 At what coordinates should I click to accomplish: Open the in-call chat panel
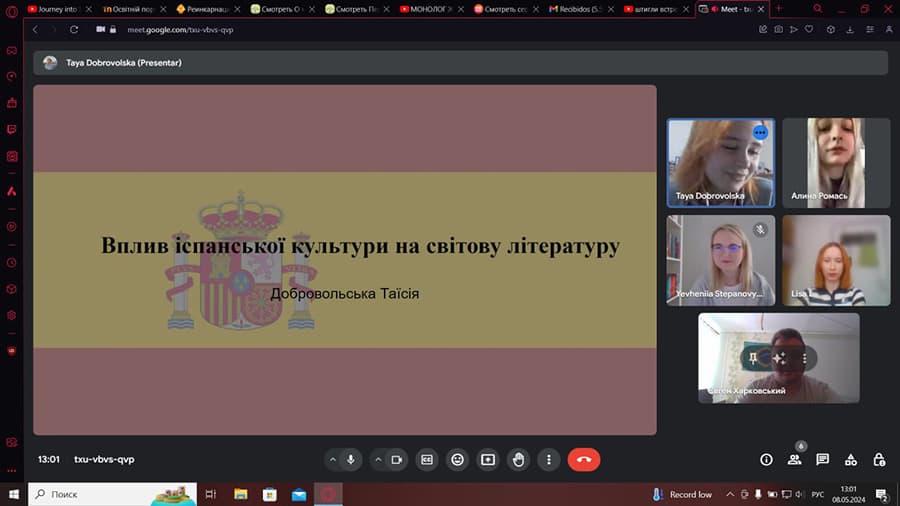click(x=823, y=460)
